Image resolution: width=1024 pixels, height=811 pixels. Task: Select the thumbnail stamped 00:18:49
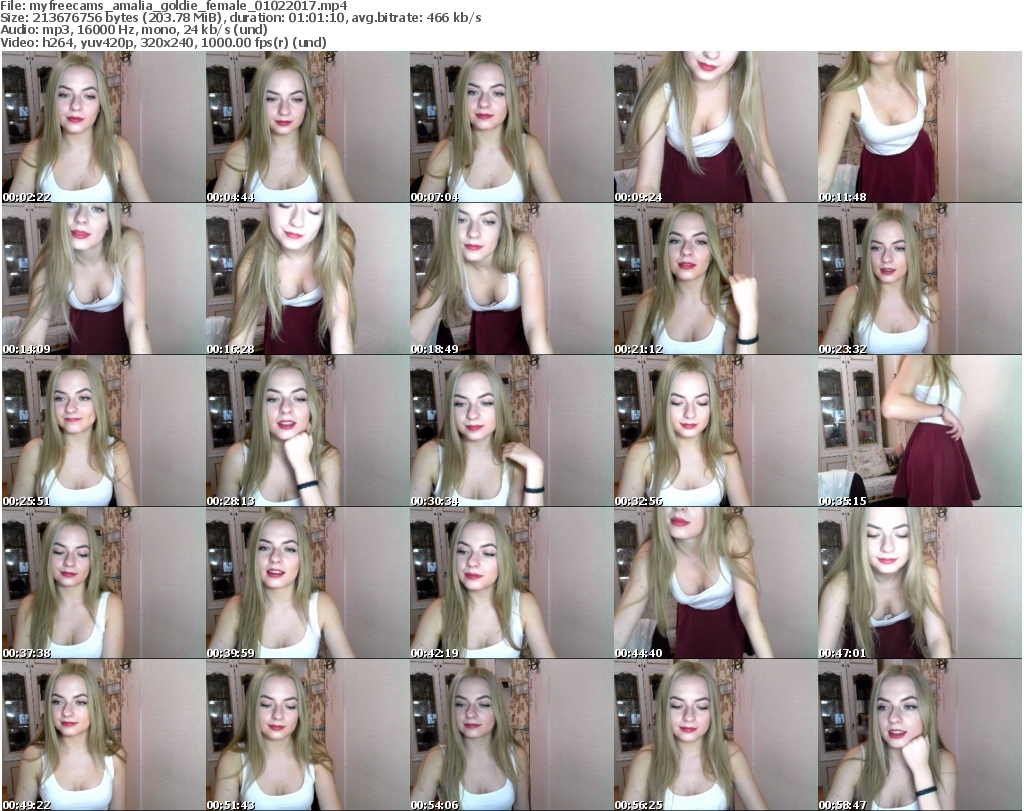(511, 279)
